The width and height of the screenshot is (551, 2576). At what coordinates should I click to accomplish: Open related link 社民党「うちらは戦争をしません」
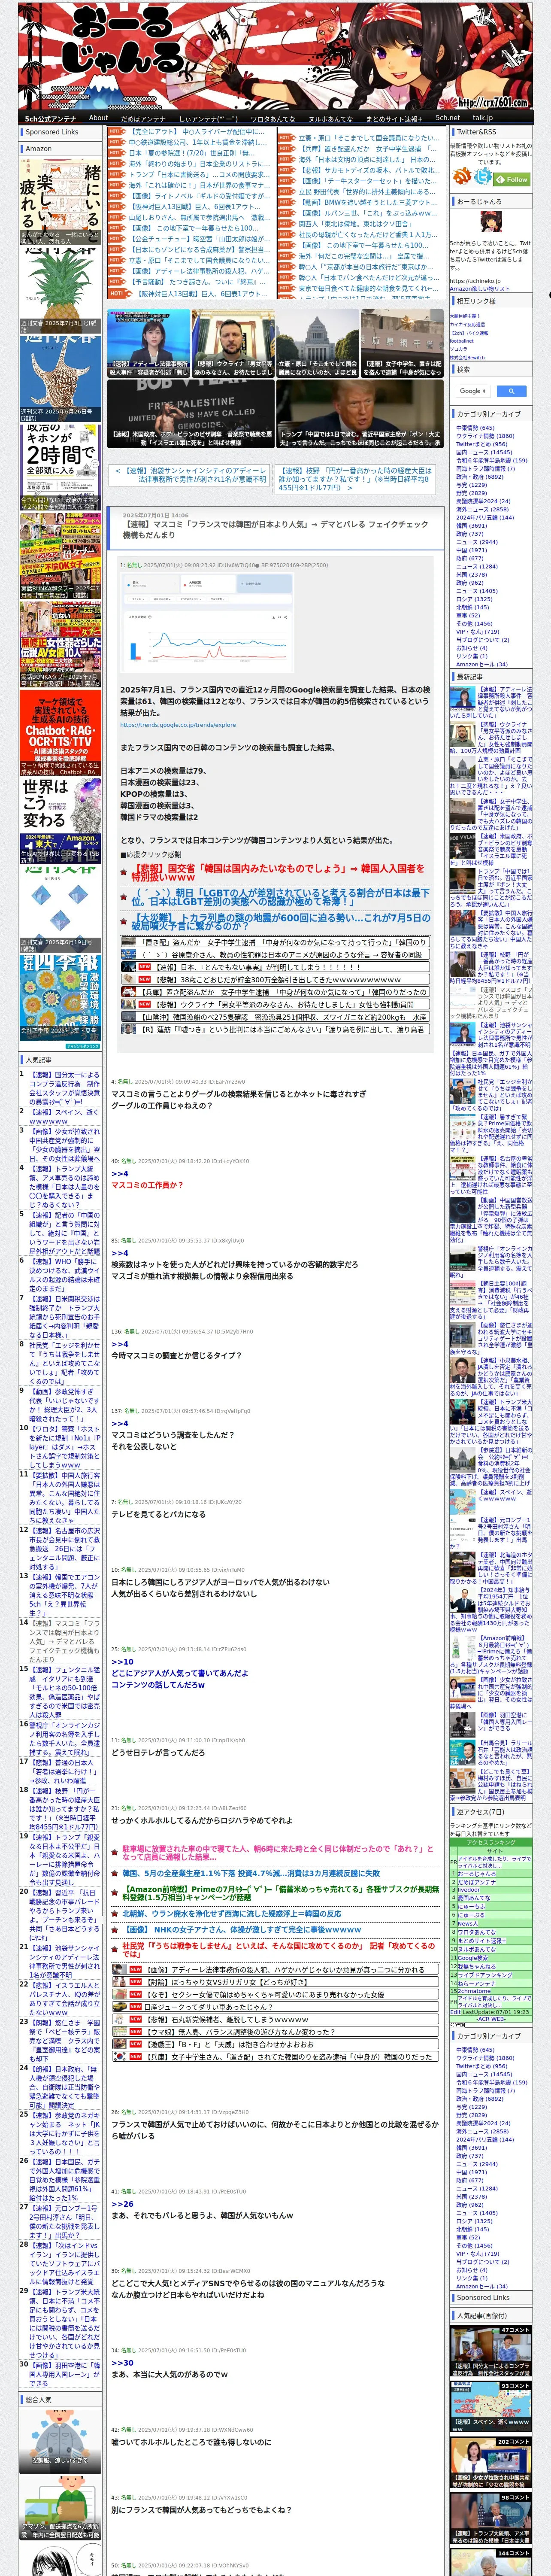point(279,1950)
